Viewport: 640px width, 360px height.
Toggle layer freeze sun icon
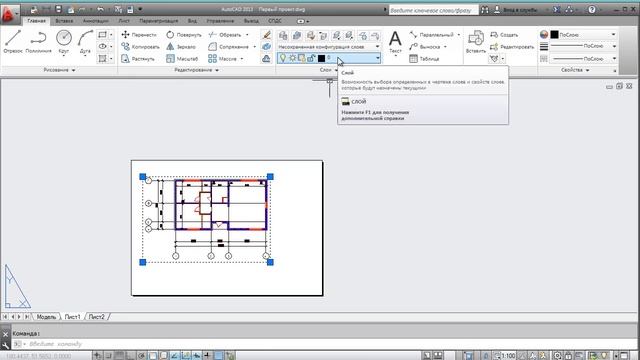pyautogui.click(x=292, y=58)
